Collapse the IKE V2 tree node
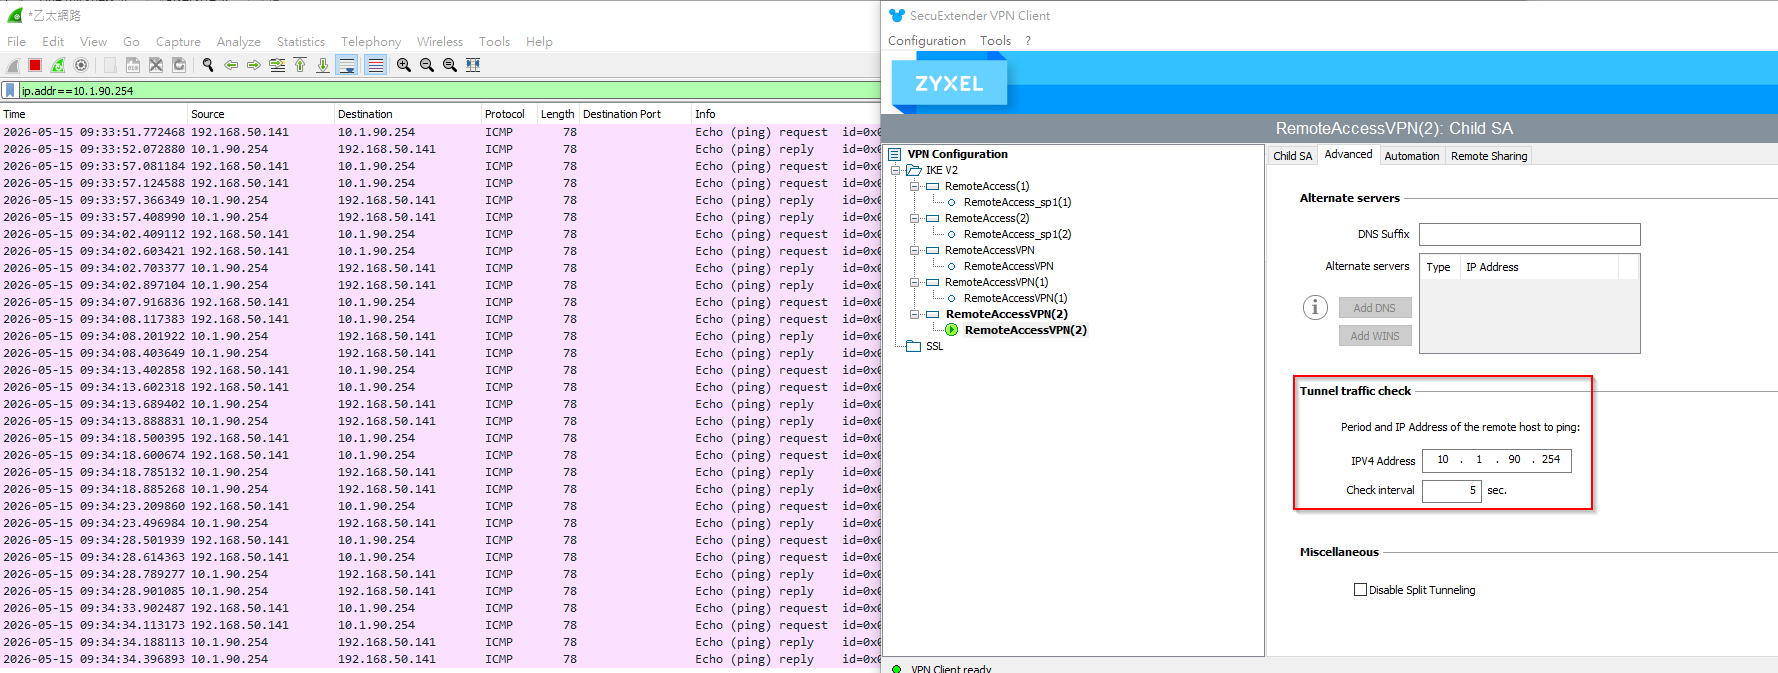Screen dimensions: 1778x673 pyautogui.click(x=895, y=170)
